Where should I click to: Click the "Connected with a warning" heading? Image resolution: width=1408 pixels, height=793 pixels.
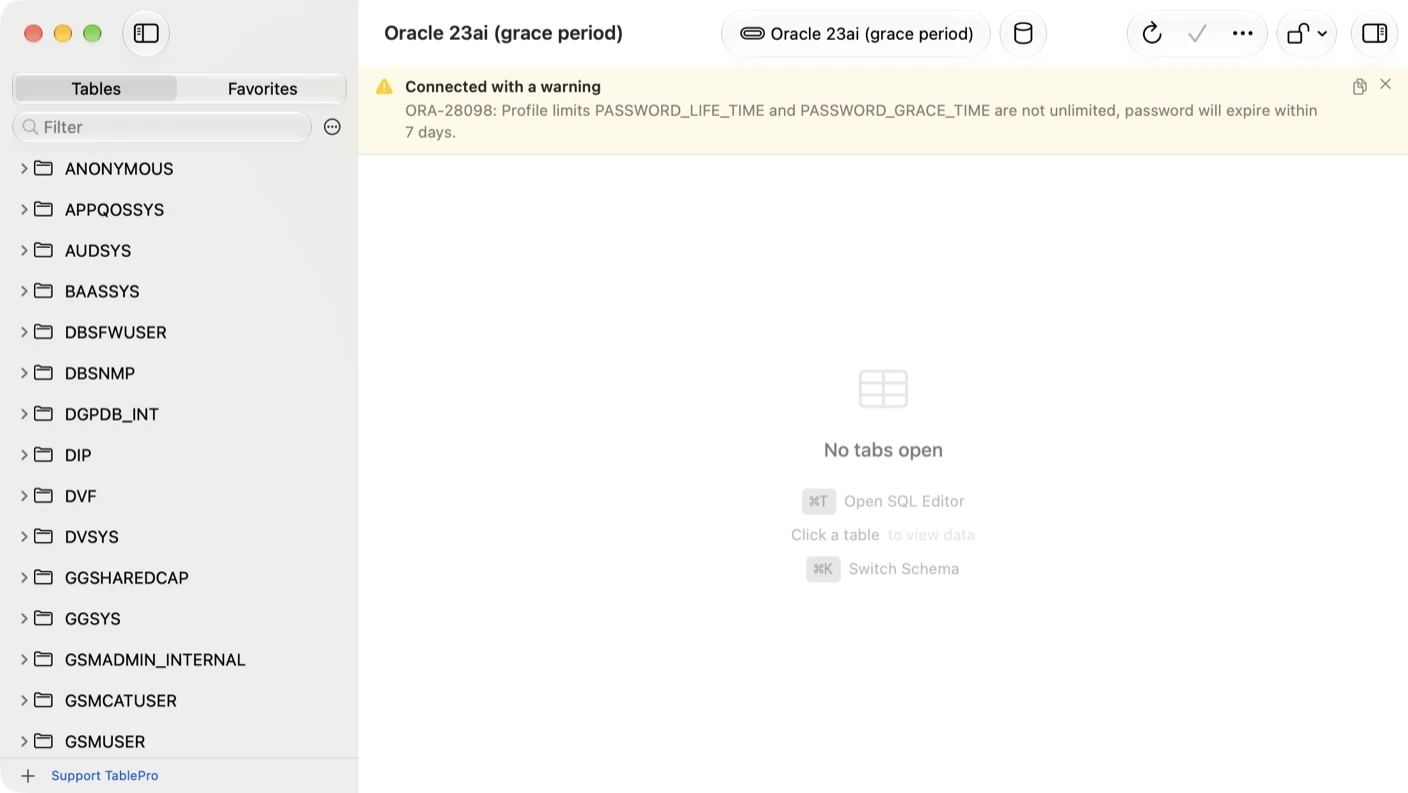503,87
